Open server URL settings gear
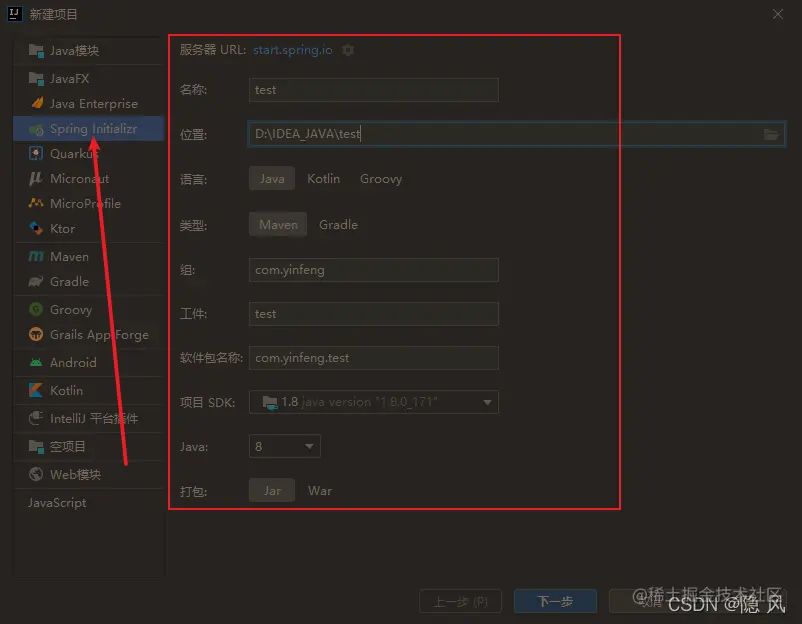Image resolution: width=802 pixels, height=624 pixels. (x=346, y=49)
